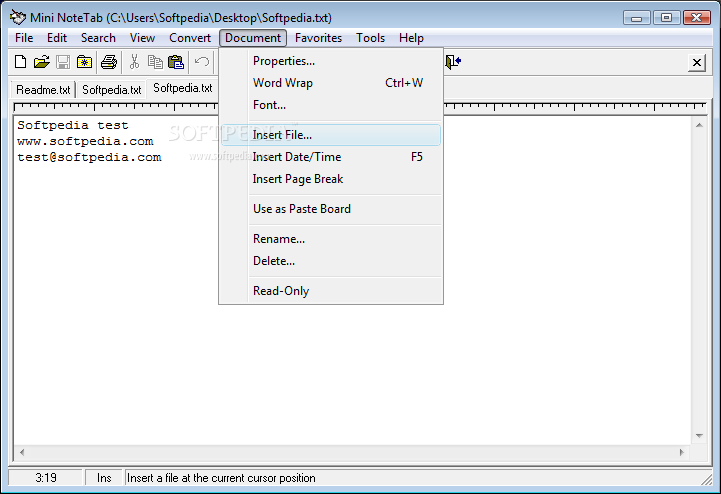Collapse the open Document menu header
Screen dimensions: 721x494
(253, 38)
